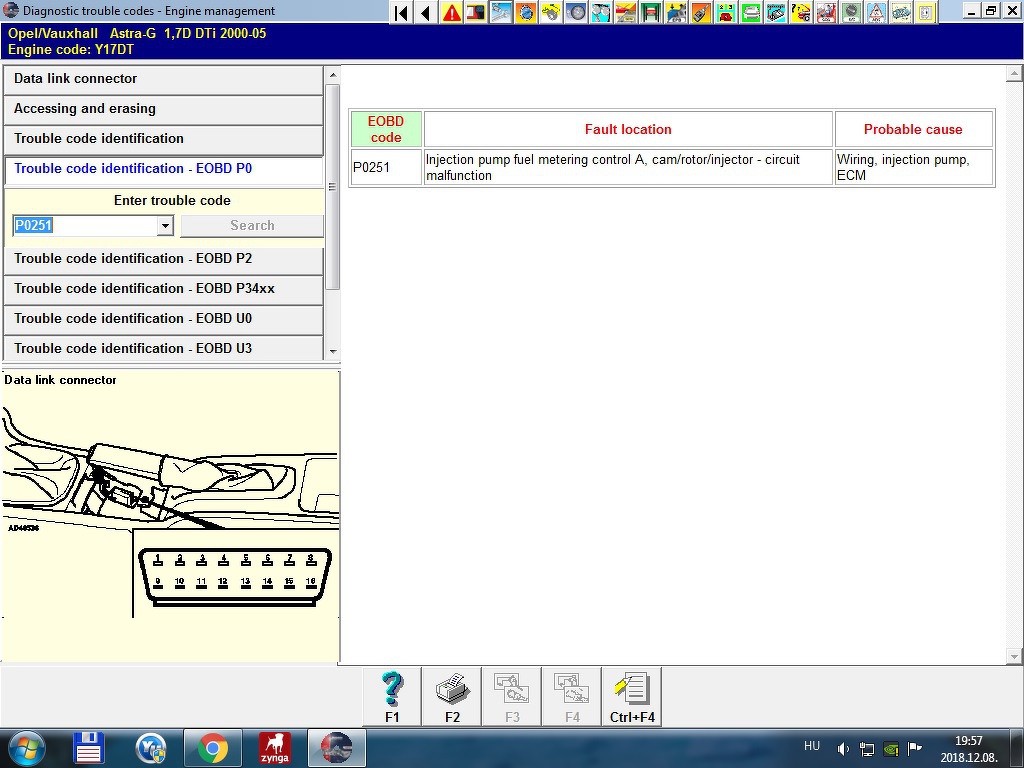Open timing belt pulley icon

click(x=551, y=12)
